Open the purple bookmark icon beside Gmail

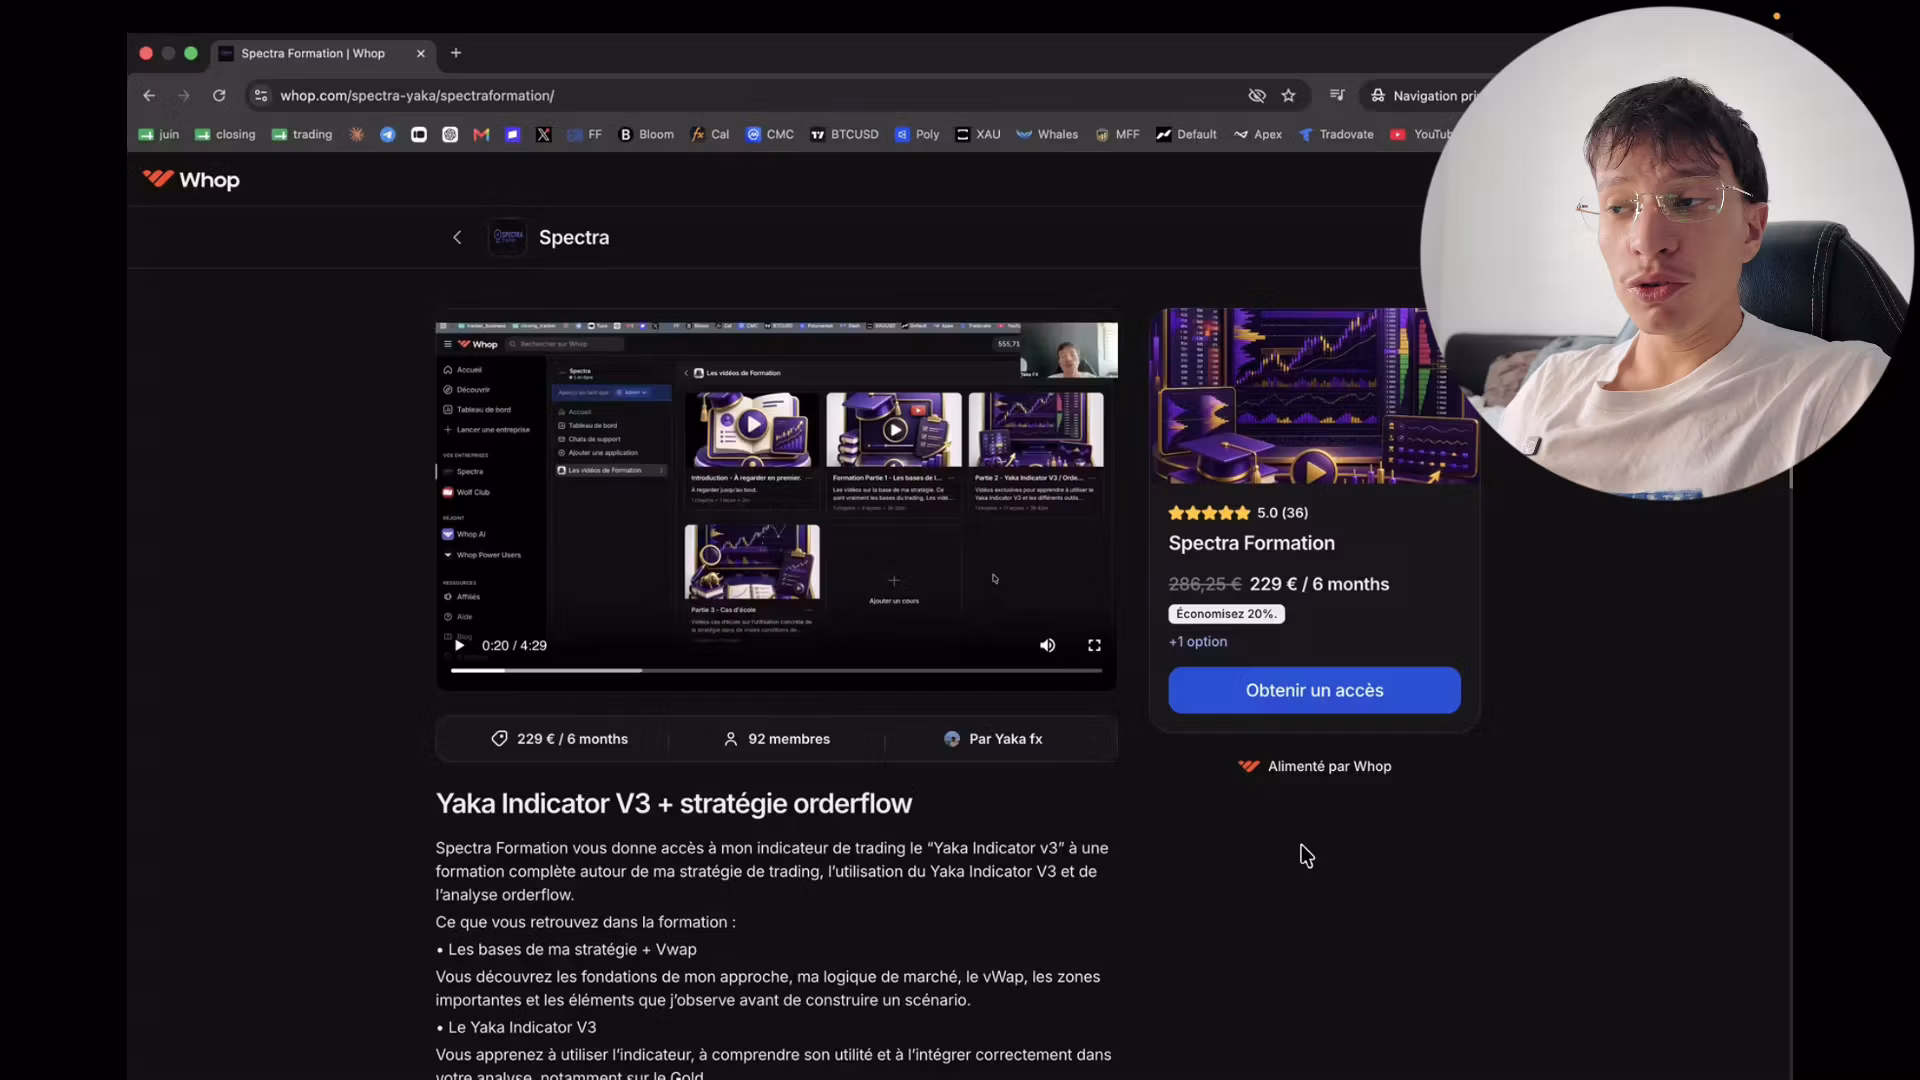(512, 135)
